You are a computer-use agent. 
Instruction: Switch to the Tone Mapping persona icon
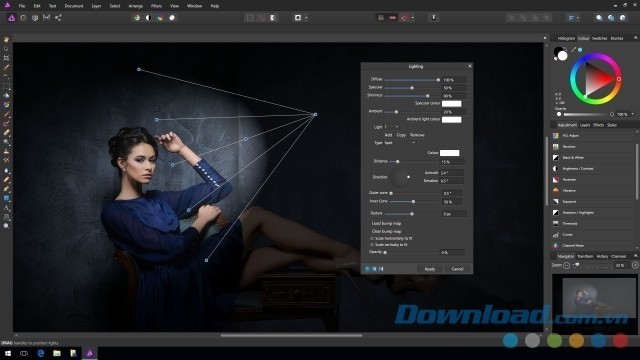coord(47,18)
